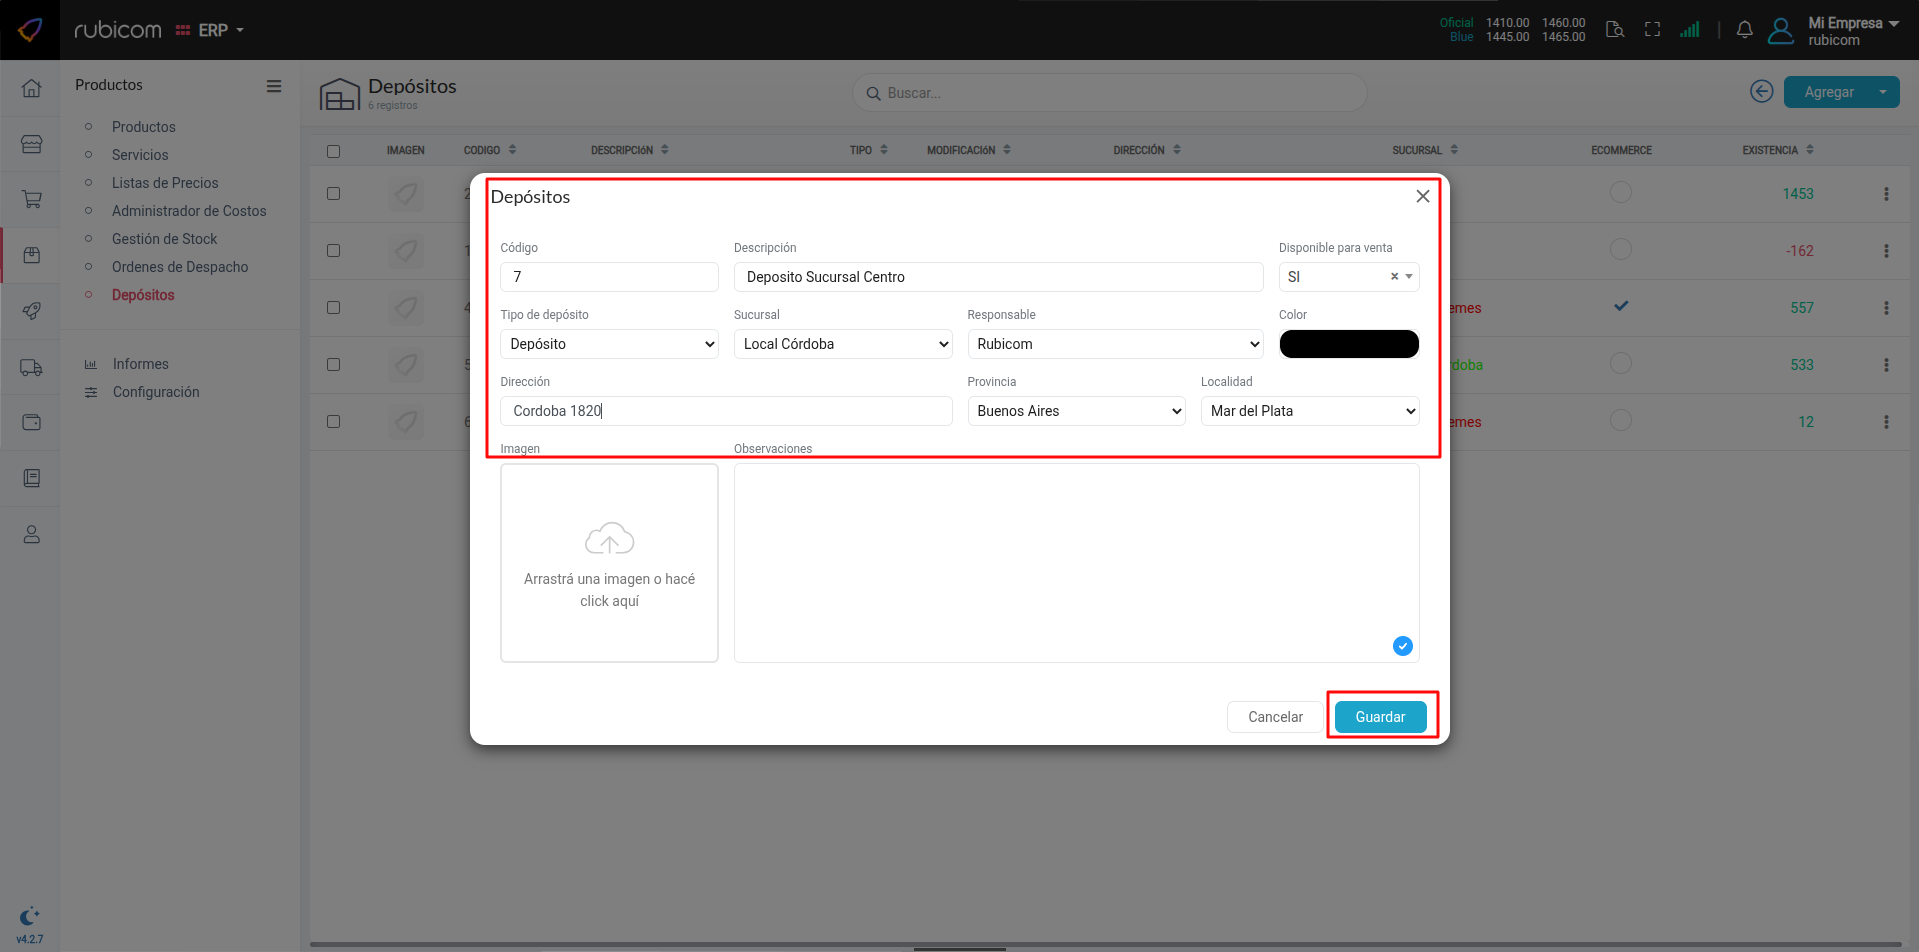The height and width of the screenshot is (952, 1919).
Task: Click the Cancelar button
Action: [1274, 717]
